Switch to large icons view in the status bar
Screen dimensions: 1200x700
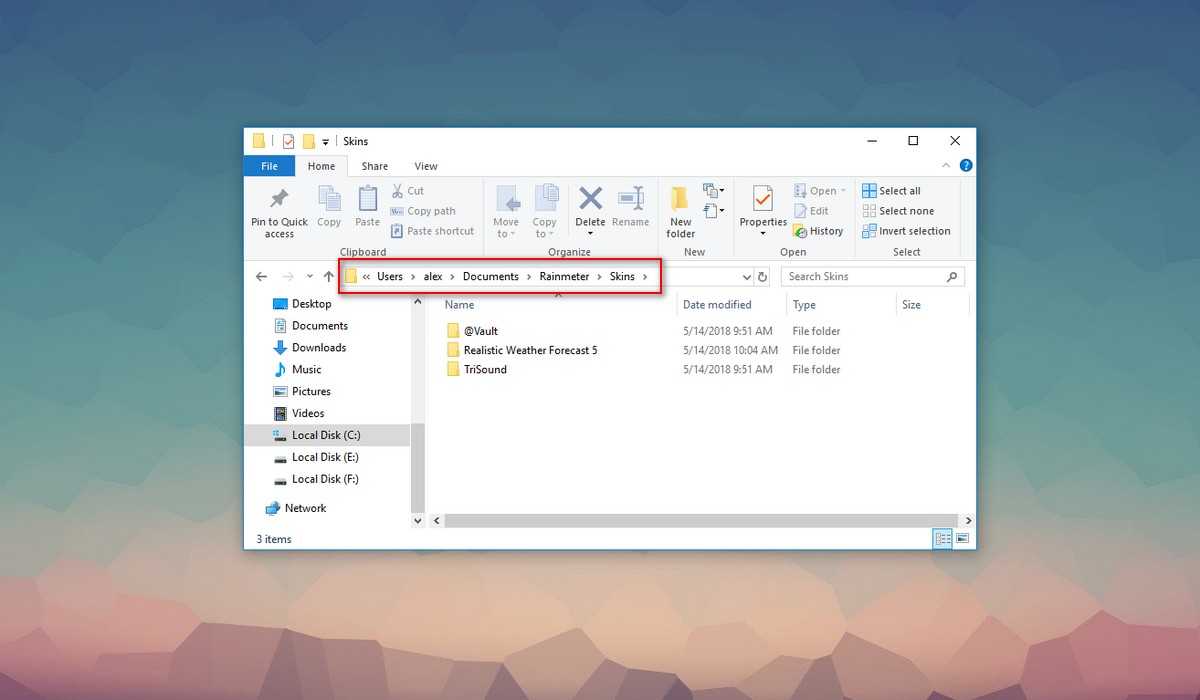[962, 539]
